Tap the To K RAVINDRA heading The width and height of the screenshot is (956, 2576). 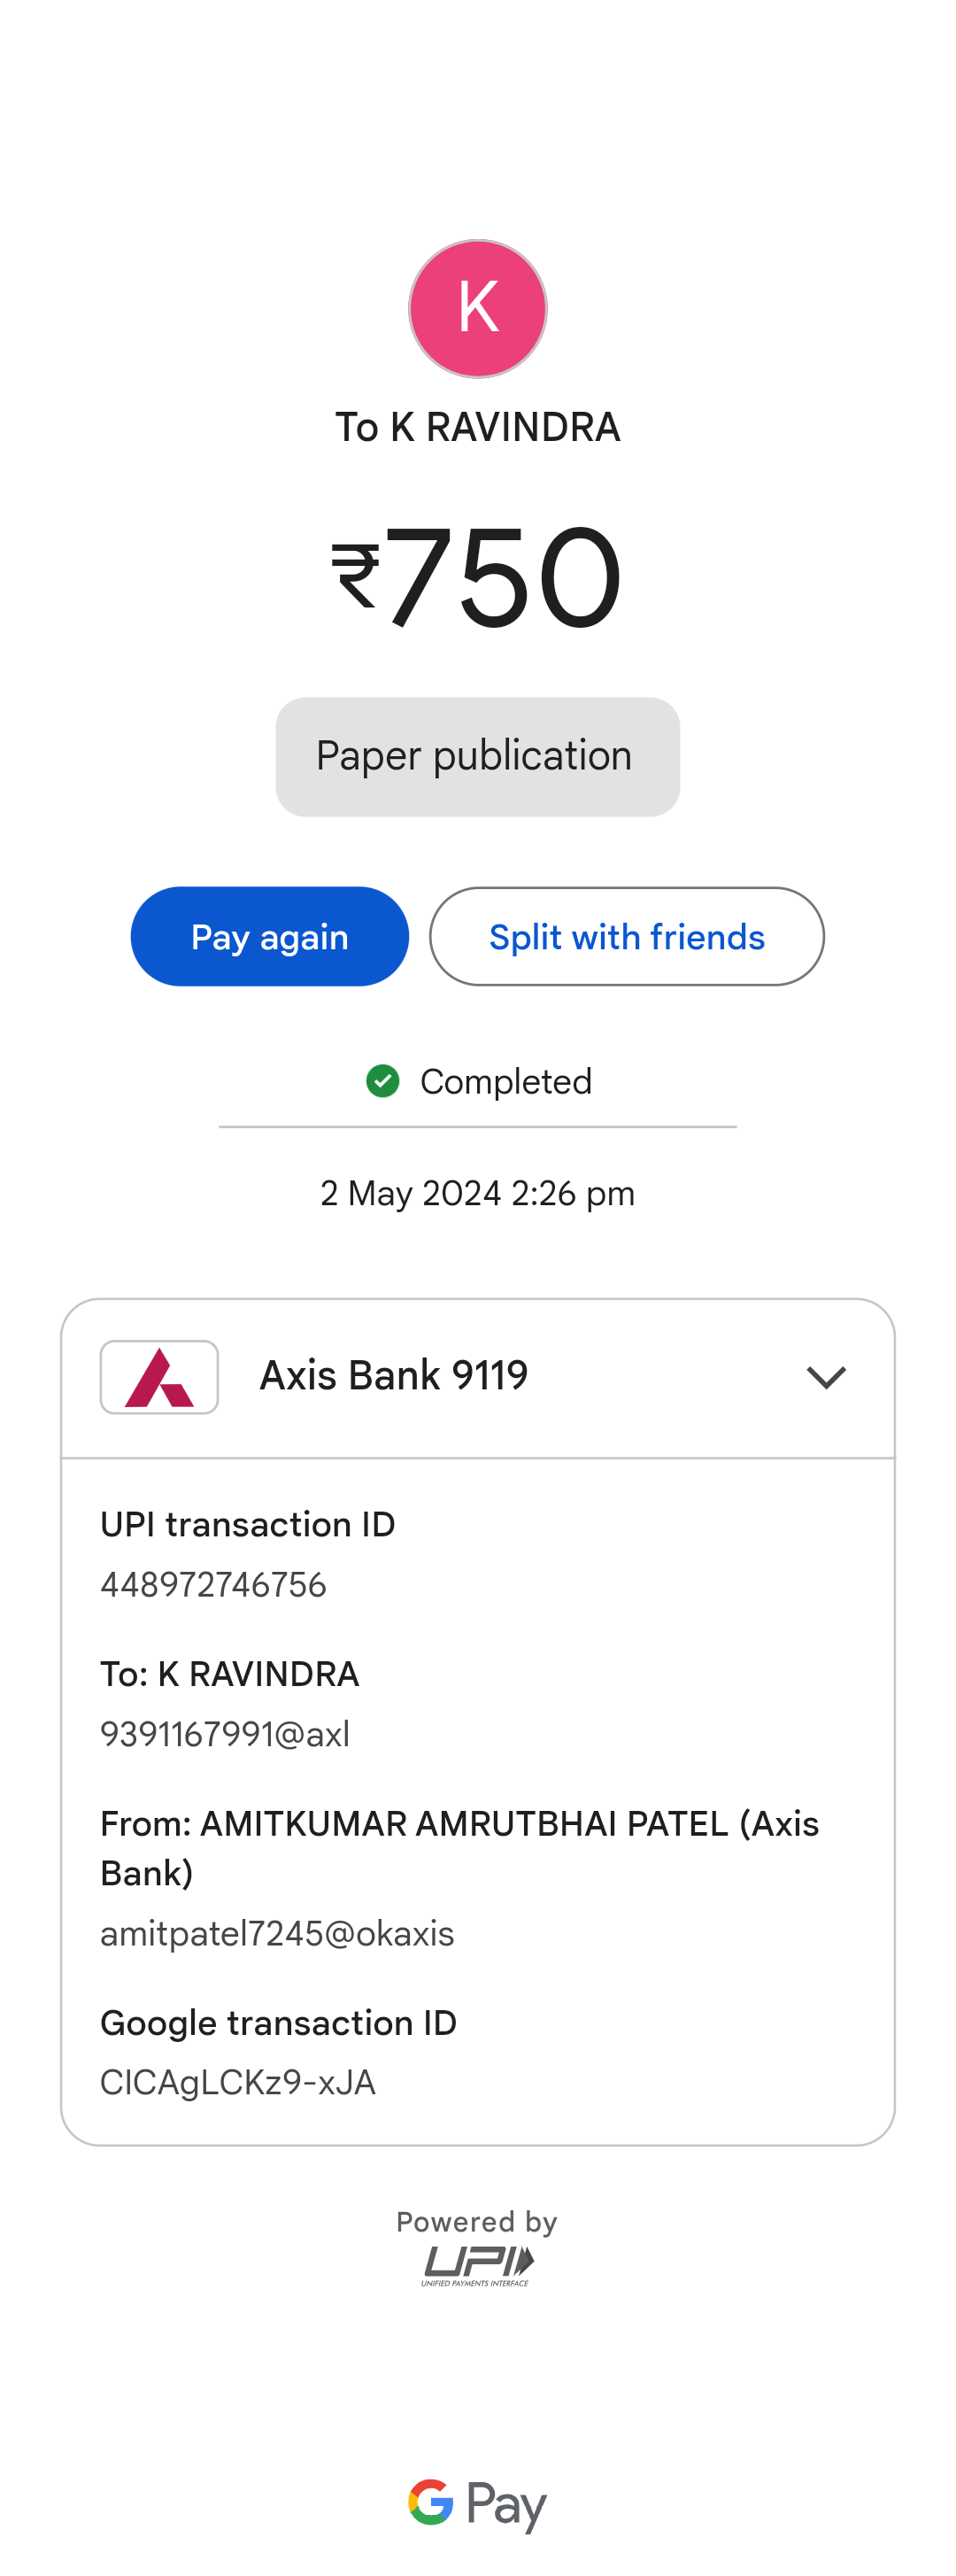(x=478, y=427)
